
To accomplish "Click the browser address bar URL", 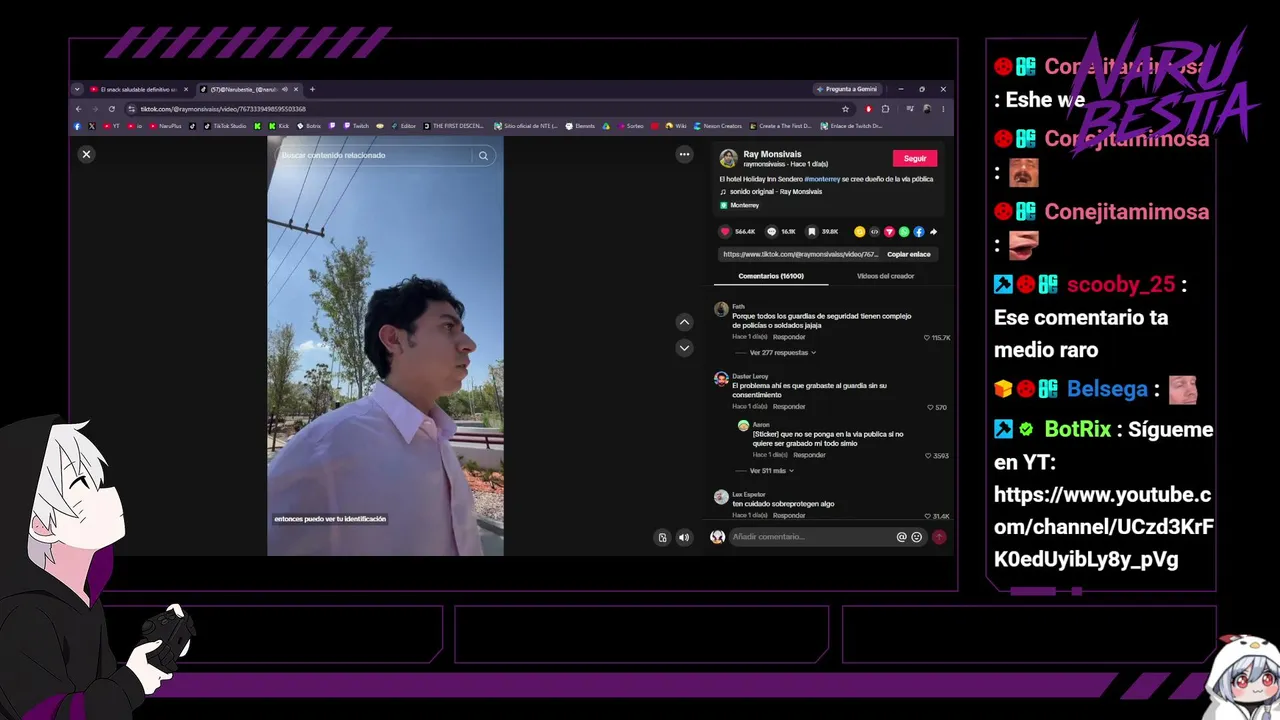I will point(223,109).
